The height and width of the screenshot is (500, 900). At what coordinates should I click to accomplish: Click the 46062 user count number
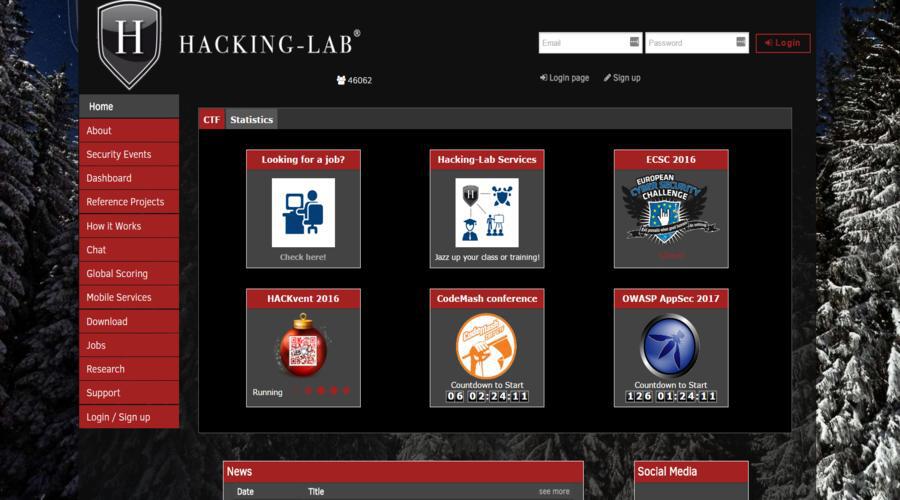(360, 80)
